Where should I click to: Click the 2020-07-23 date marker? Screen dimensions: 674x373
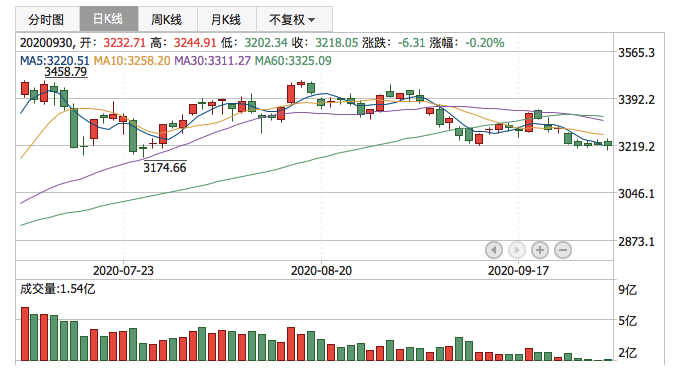pos(123,271)
